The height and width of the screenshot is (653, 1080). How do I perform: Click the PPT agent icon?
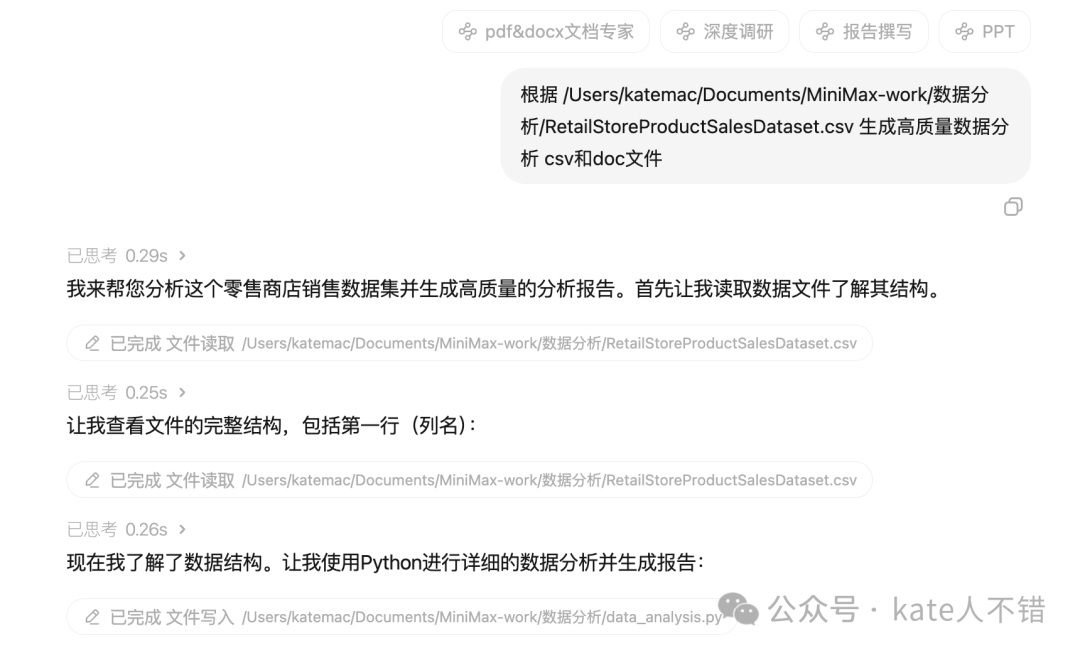click(964, 32)
